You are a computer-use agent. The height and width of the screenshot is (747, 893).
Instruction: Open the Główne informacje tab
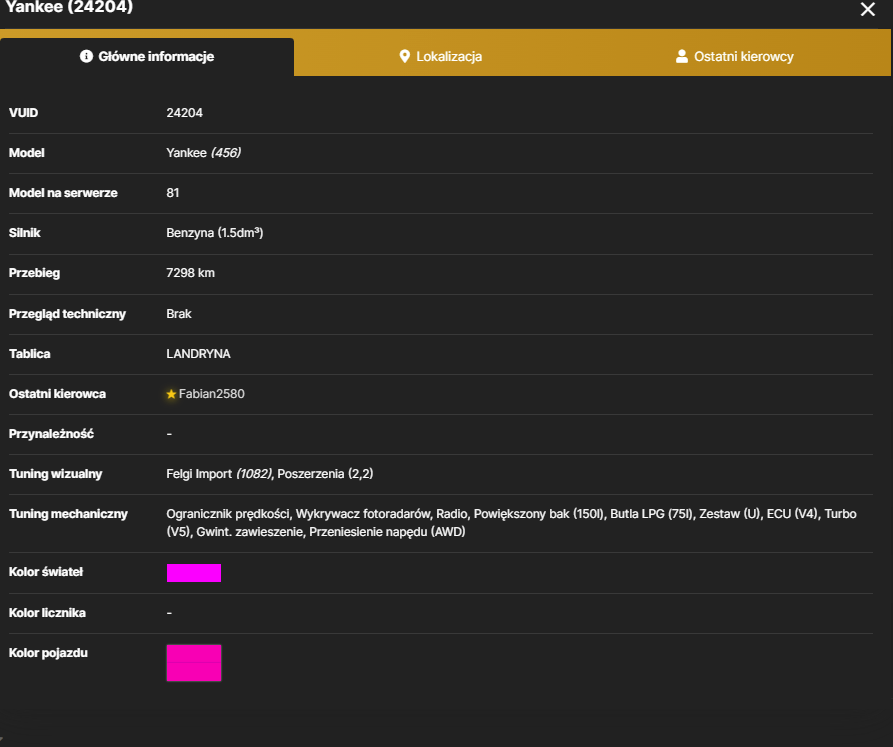click(147, 56)
